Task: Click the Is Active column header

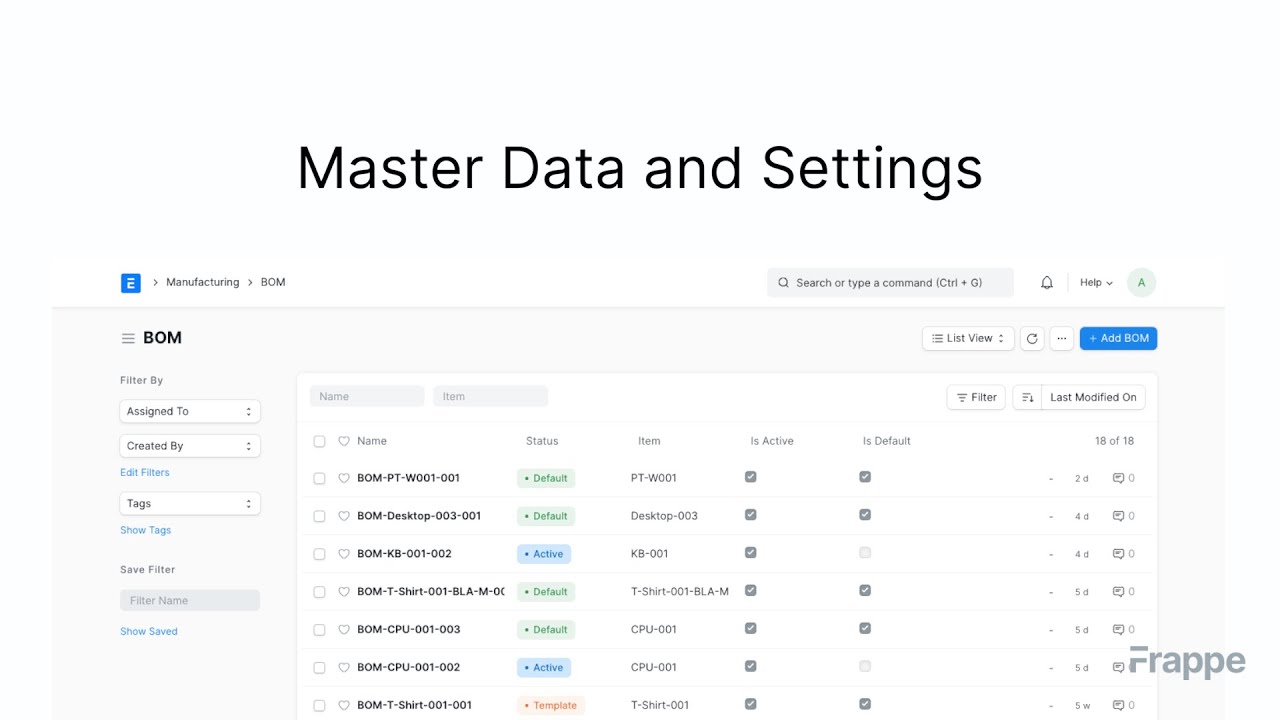Action: pyautogui.click(x=772, y=441)
